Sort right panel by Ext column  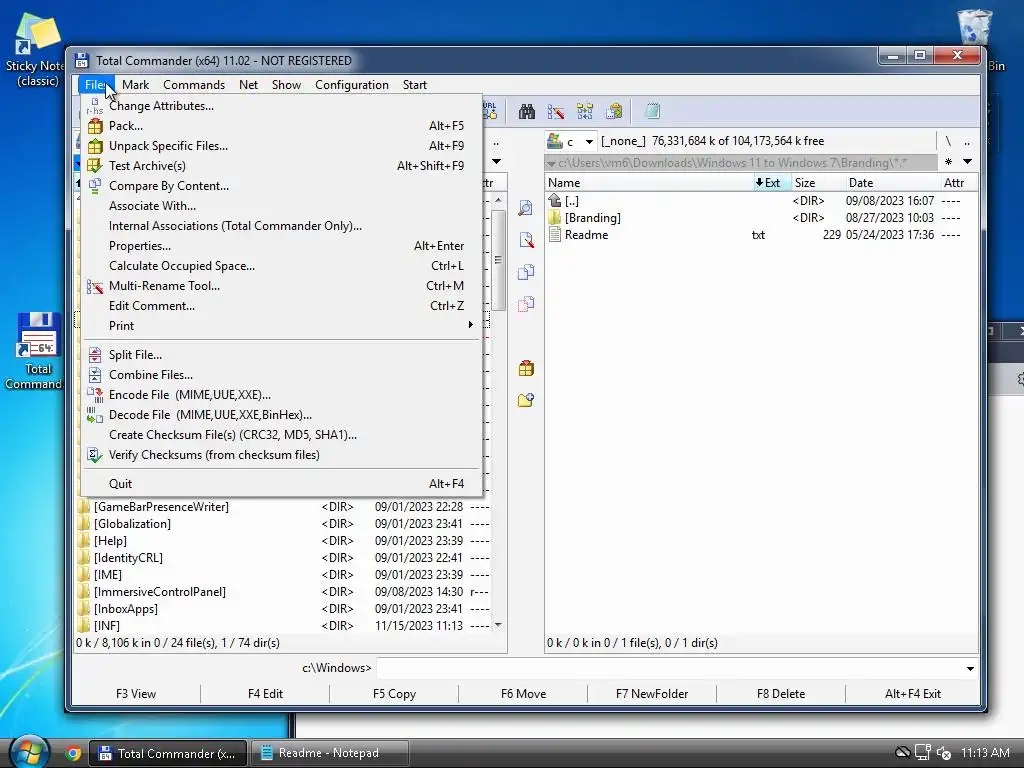tap(771, 183)
